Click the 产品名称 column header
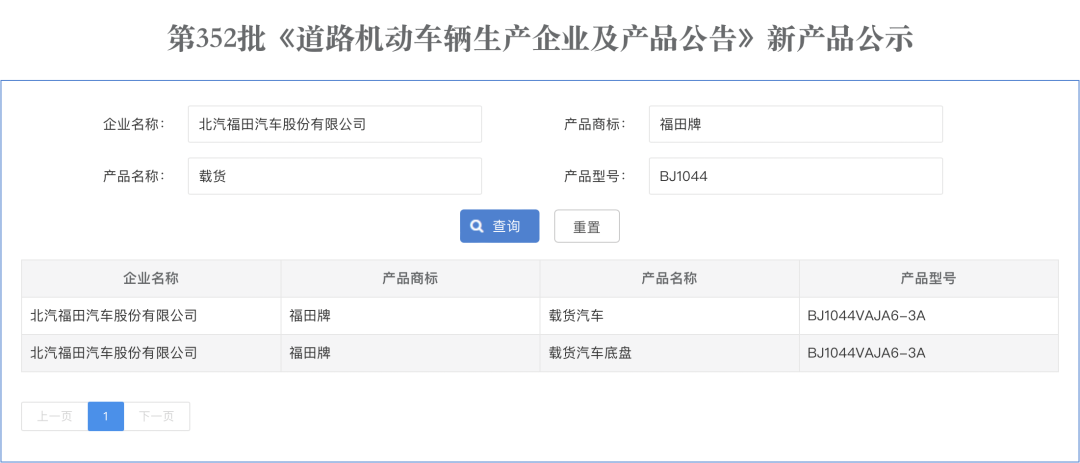This screenshot has height=463, width=1080. click(x=669, y=278)
